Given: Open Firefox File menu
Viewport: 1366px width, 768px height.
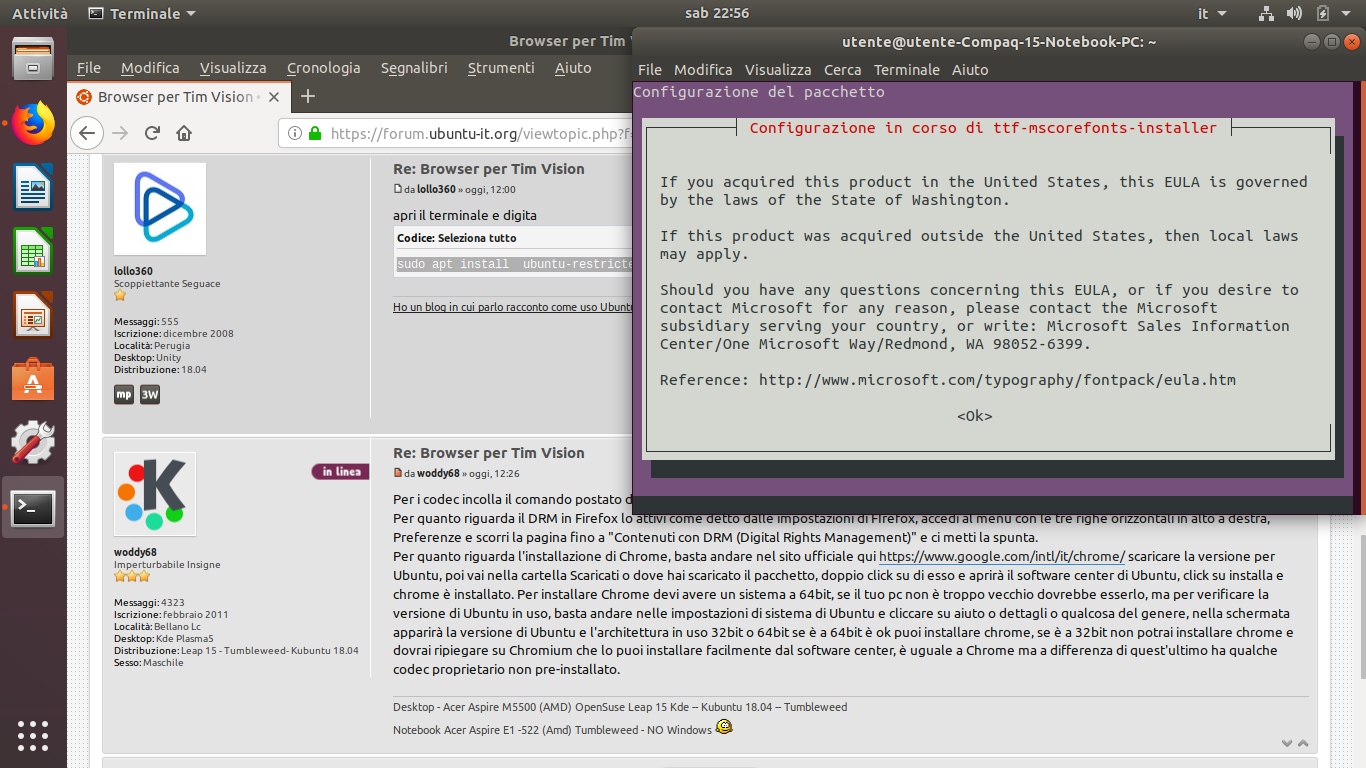Looking at the screenshot, I should pyautogui.click(x=89, y=68).
